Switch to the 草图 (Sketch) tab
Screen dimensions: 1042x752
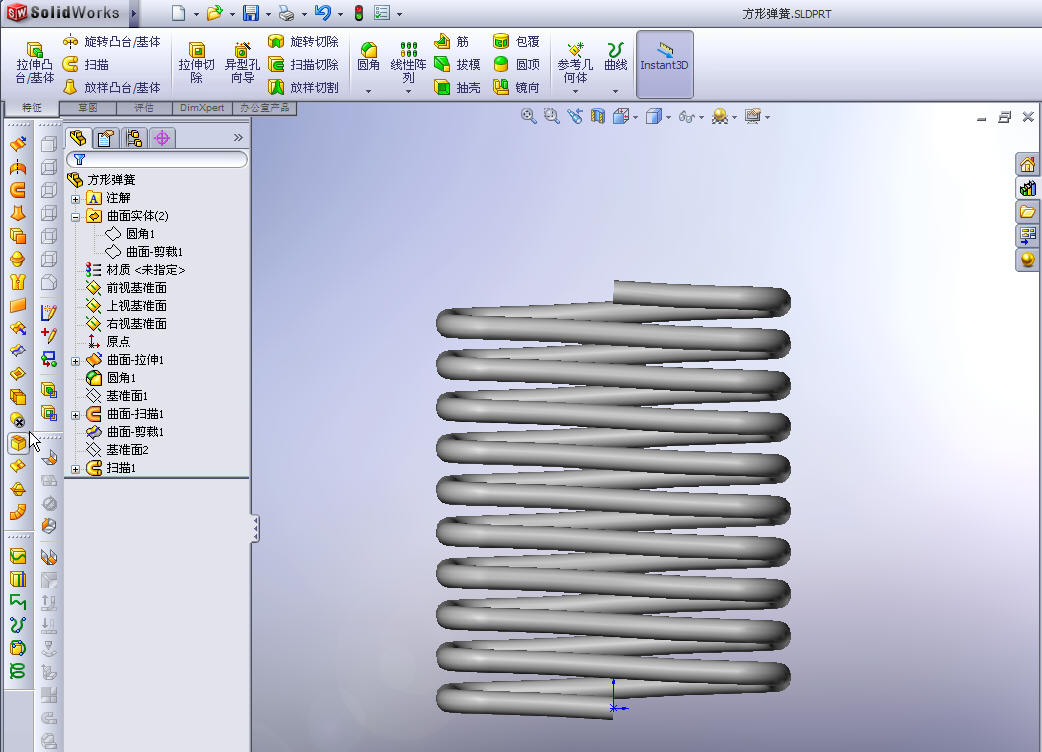pyautogui.click(x=88, y=108)
